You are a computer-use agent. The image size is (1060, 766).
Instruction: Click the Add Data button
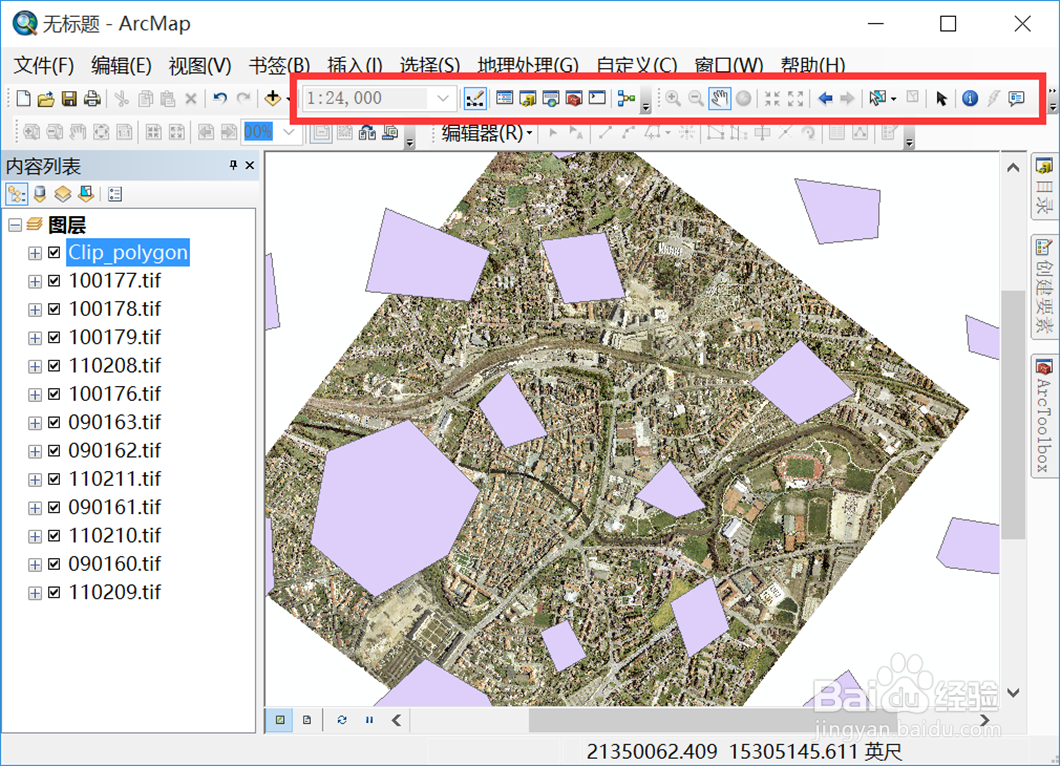click(x=272, y=99)
